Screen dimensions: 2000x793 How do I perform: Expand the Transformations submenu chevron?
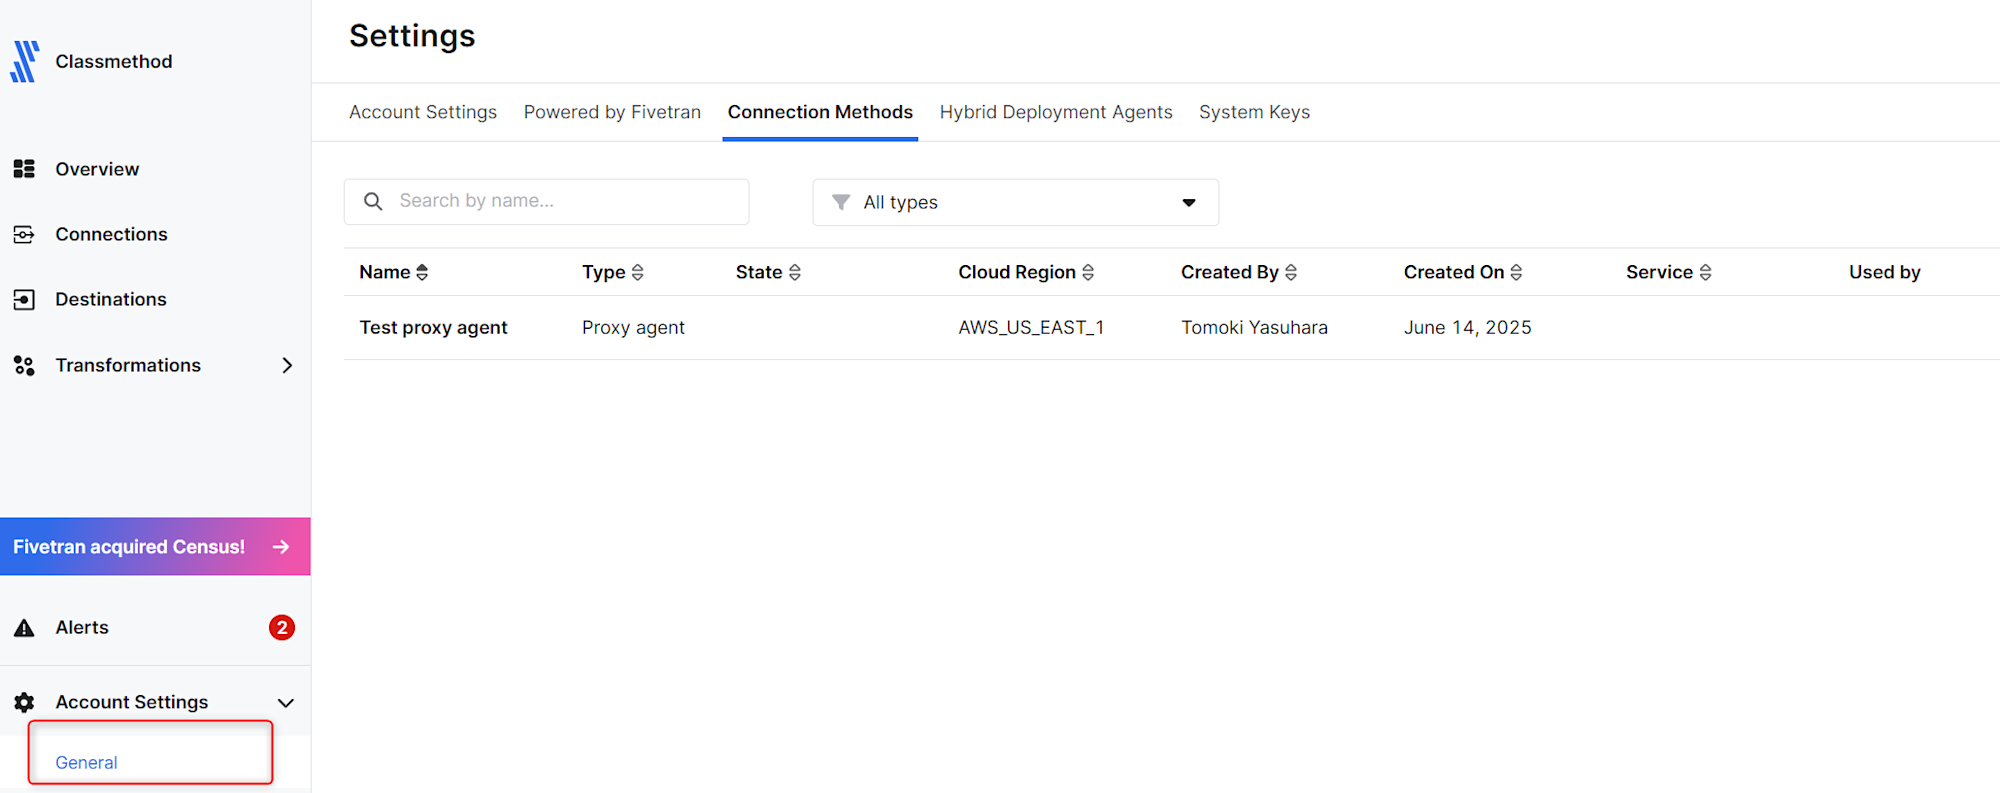(287, 365)
